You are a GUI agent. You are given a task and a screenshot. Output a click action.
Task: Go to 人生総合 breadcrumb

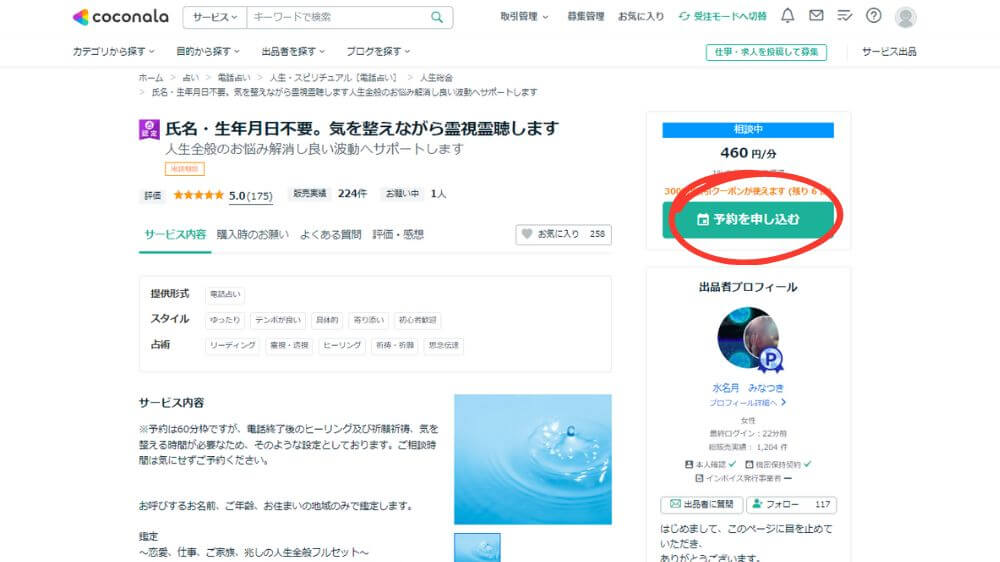(x=436, y=78)
